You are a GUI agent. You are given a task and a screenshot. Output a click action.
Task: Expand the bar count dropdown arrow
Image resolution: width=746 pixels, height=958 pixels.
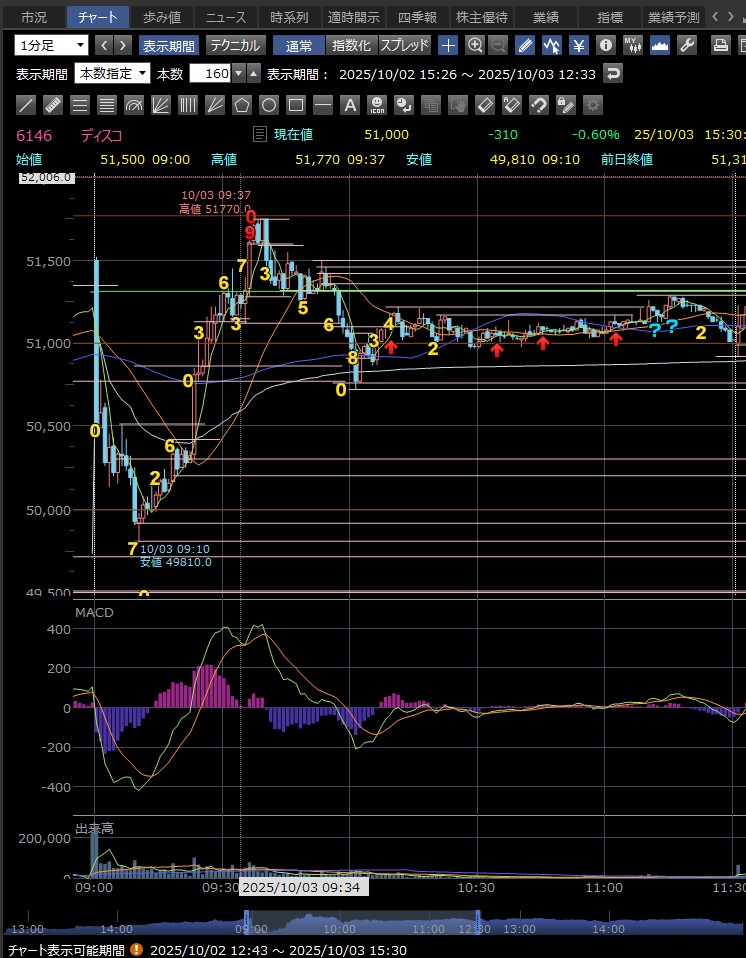pos(238,73)
